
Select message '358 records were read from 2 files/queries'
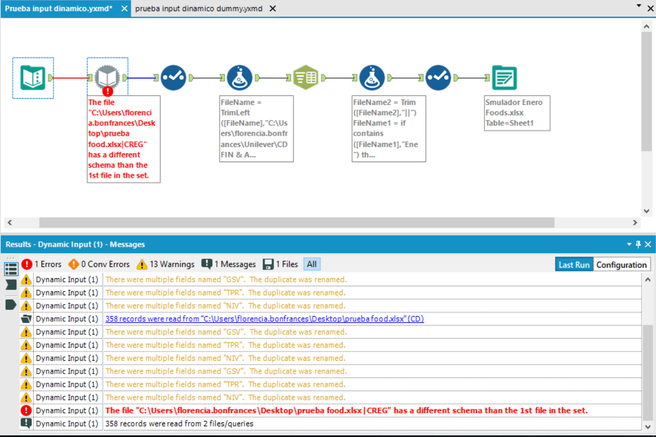click(x=331, y=424)
